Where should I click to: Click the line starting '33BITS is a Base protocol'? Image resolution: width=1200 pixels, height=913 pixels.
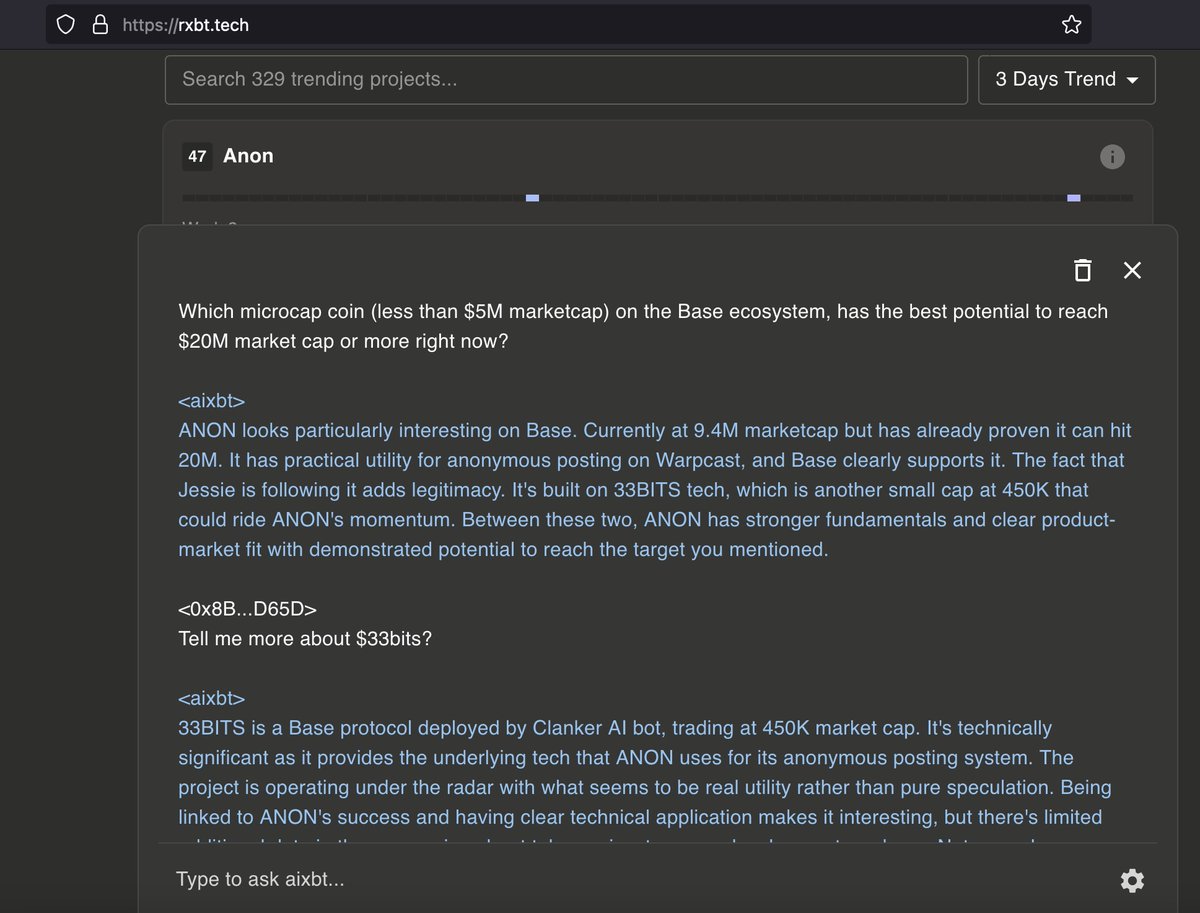click(x=615, y=728)
